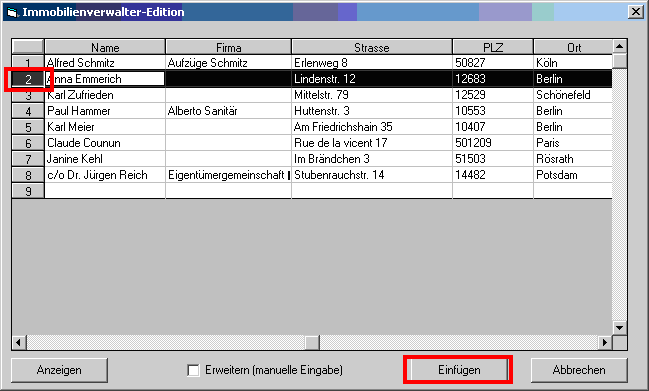The height and width of the screenshot is (391, 649).
Task: Select row header number 9
Action: tap(28, 191)
